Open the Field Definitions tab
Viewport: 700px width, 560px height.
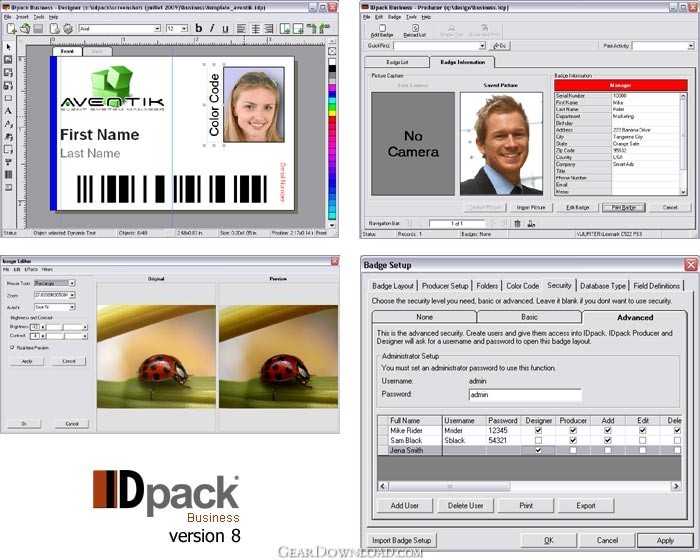[x=656, y=286]
